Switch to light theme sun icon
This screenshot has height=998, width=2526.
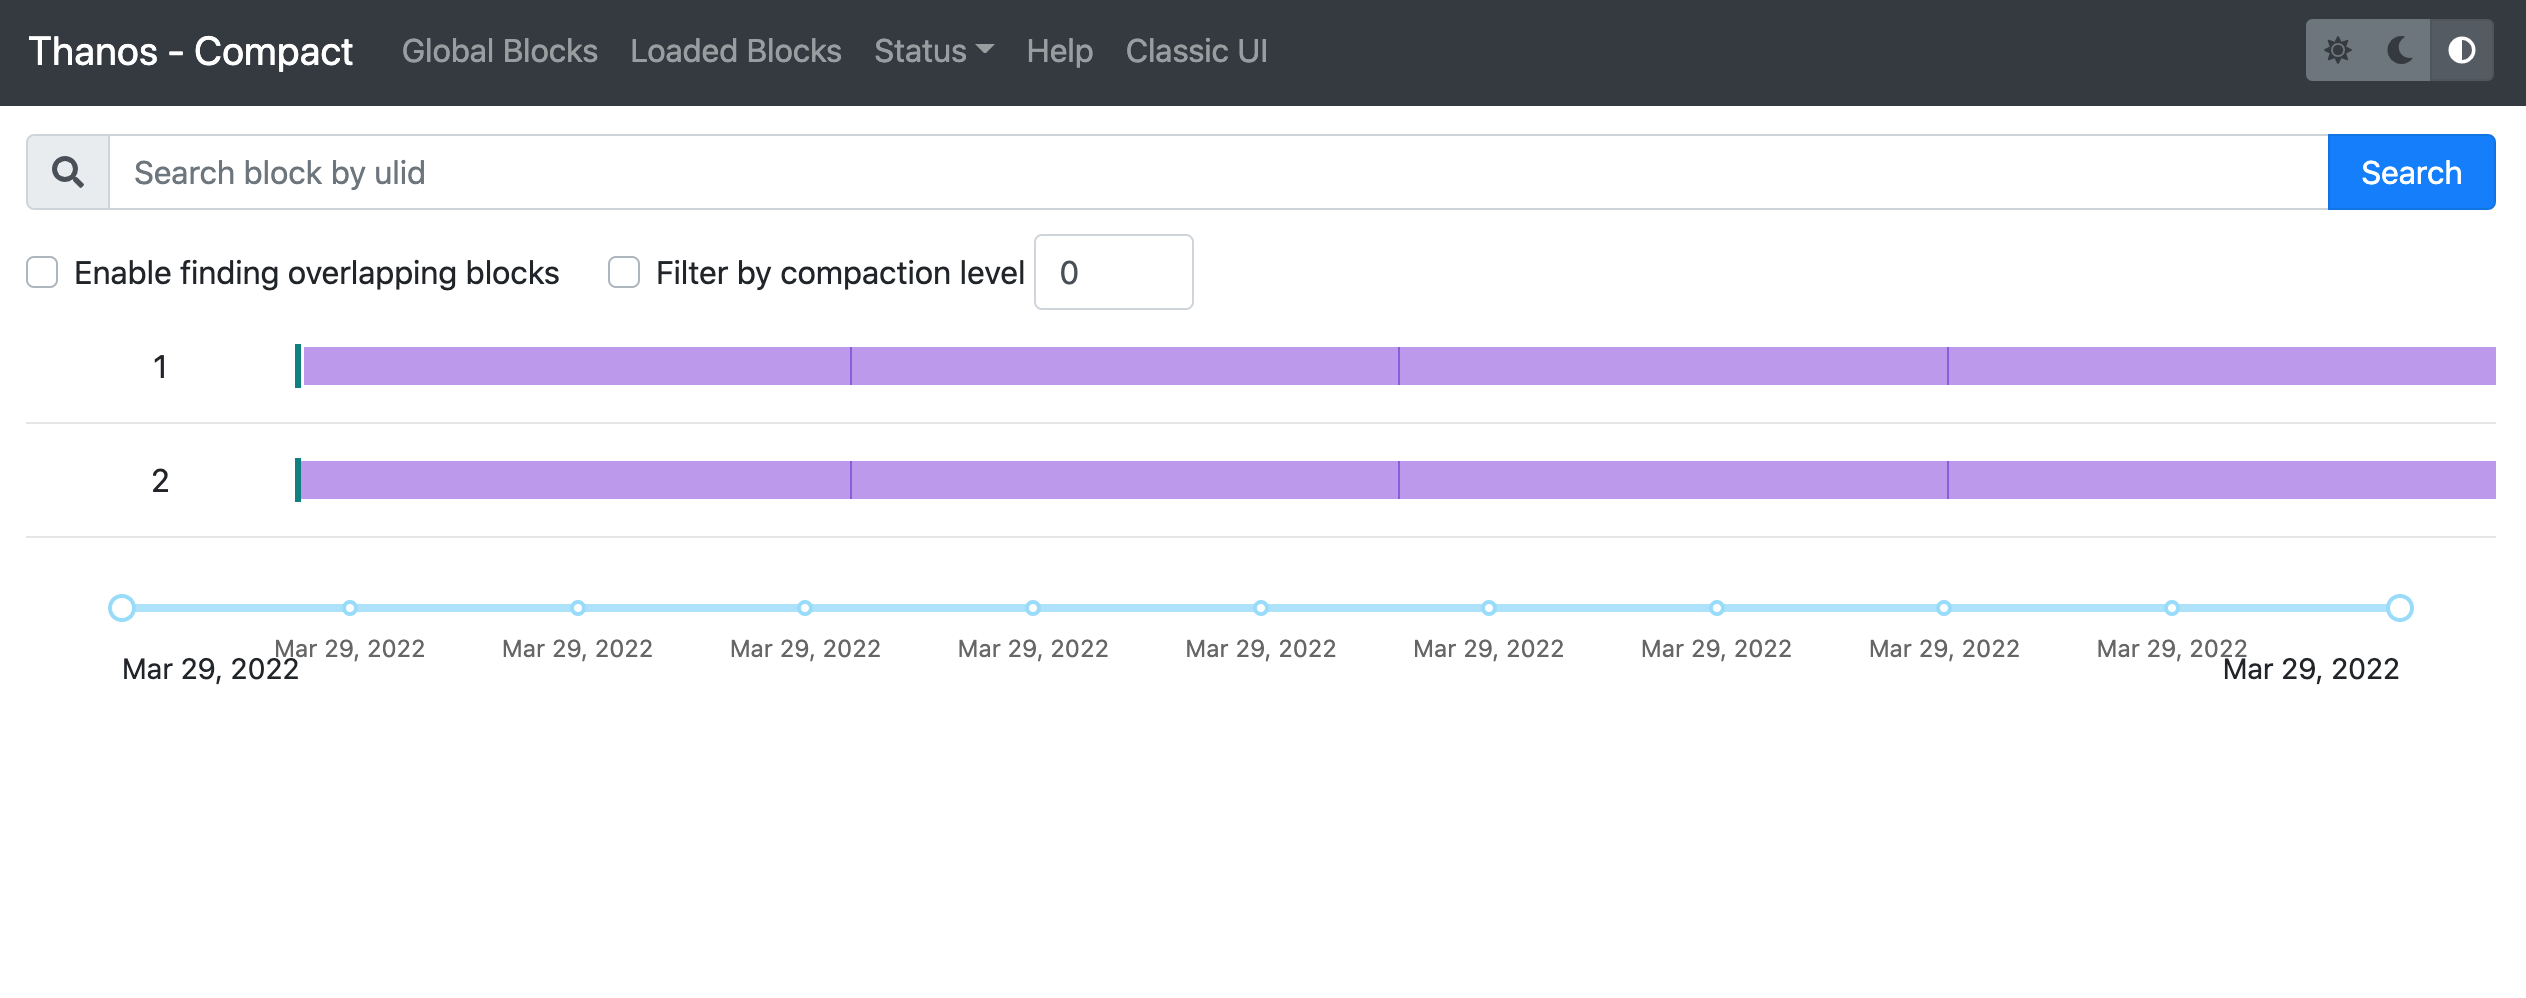tap(2337, 50)
